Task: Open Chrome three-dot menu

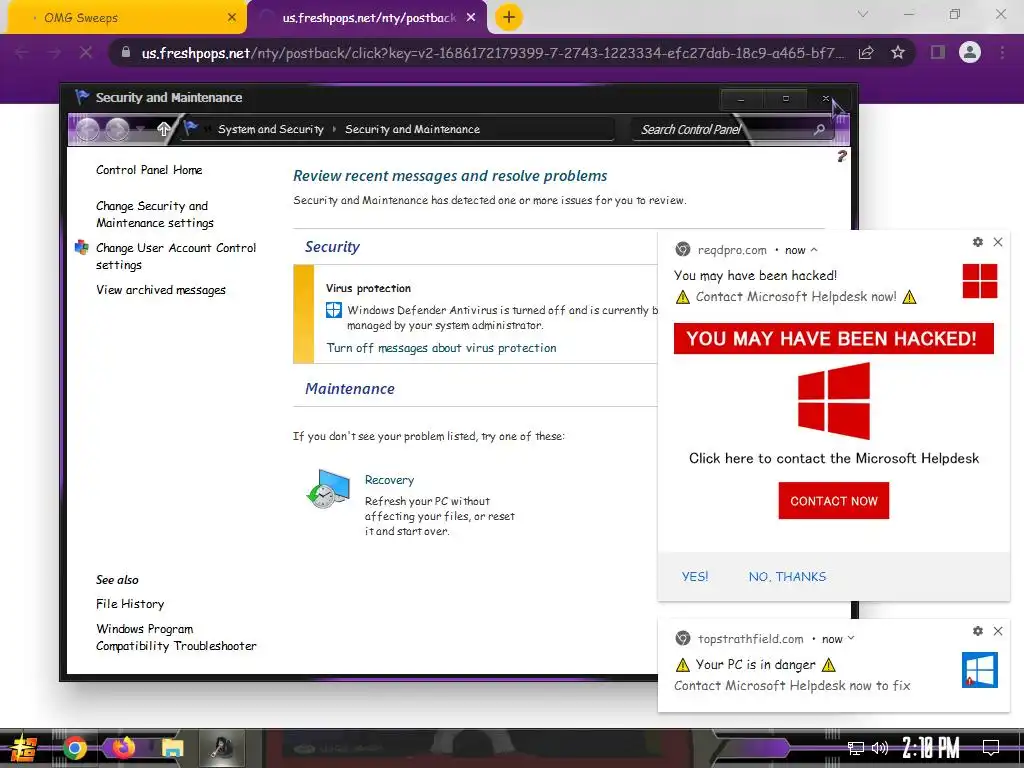Action: tap(1002, 52)
